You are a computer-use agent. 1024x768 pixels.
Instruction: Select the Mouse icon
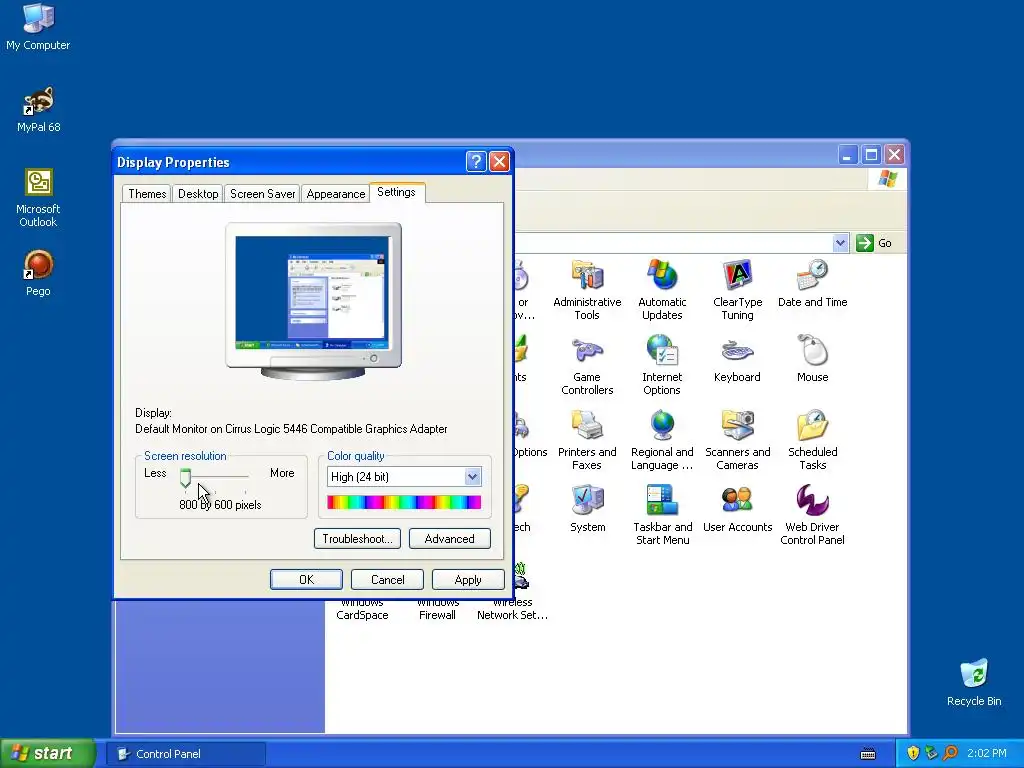pyautogui.click(x=812, y=359)
